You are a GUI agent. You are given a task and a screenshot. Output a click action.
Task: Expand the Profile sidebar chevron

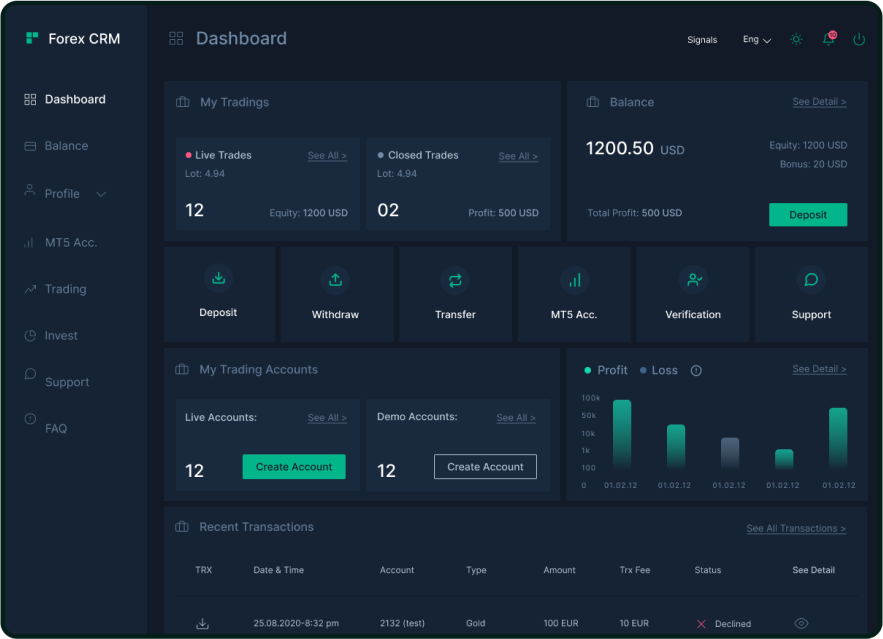(x=101, y=194)
